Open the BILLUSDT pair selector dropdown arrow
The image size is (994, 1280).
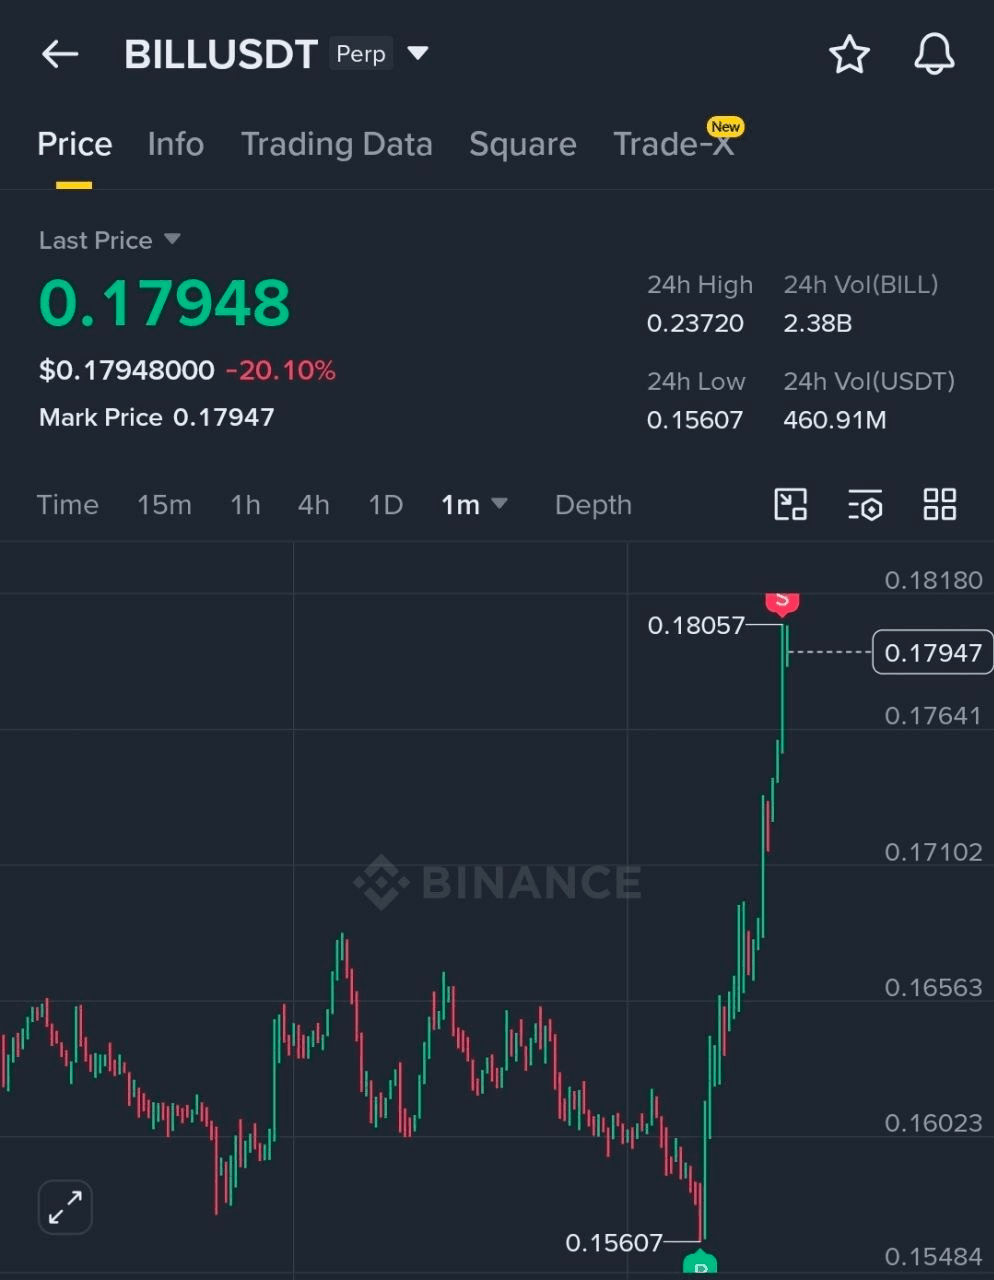coord(418,52)
